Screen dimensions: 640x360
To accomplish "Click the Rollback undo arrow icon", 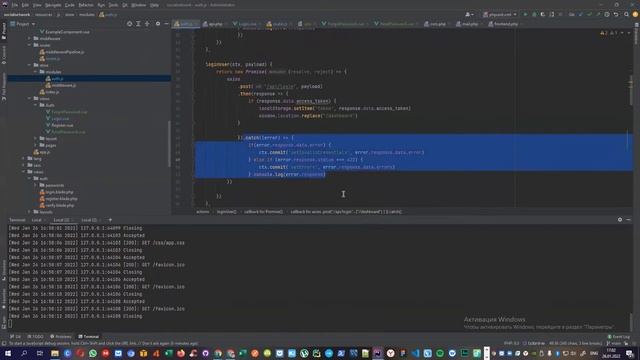I will tap(616, 14).
